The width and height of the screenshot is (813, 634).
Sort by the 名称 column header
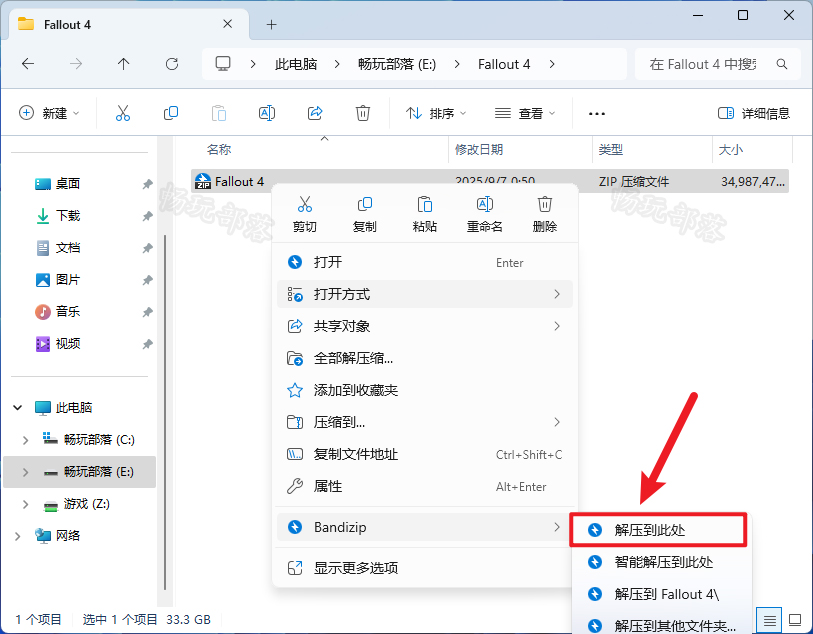point(219,150)
